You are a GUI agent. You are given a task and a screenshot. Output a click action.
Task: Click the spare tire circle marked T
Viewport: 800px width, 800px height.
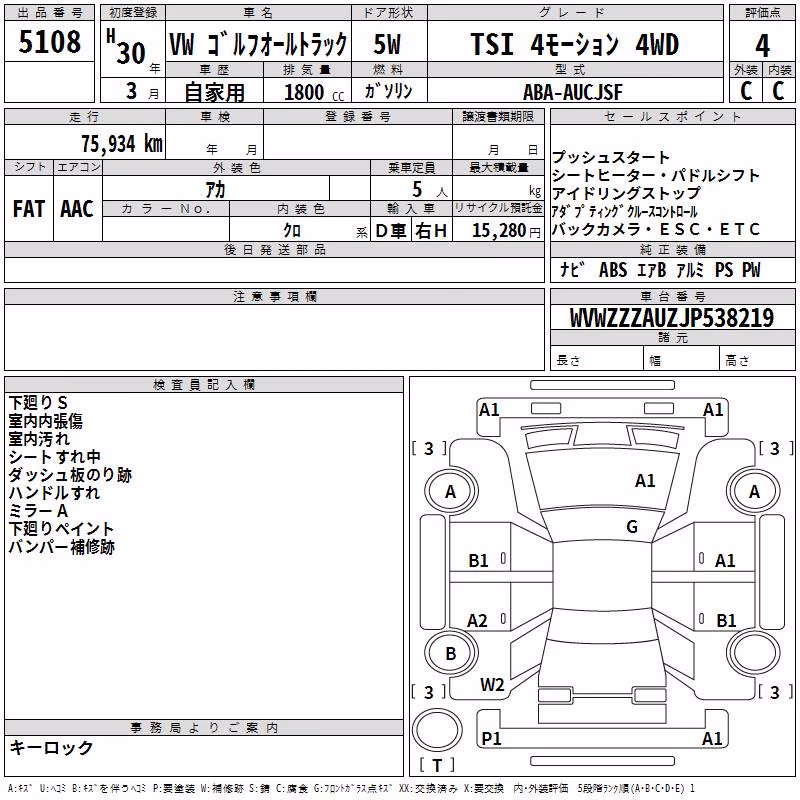click(437, 730)
